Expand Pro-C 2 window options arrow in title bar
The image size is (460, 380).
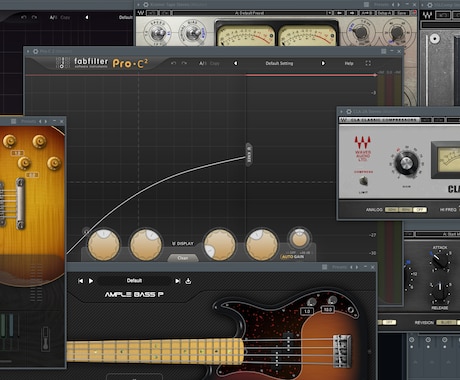click(x=28, y=51)
